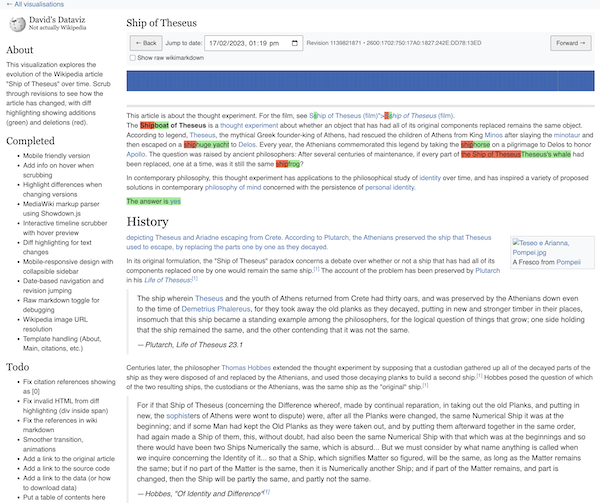The width and height of the screenshot is (600, 503).
Task: Click 'Smoother transition, animations' todo item
Action: pyautogui.click(x=53, y=444)
